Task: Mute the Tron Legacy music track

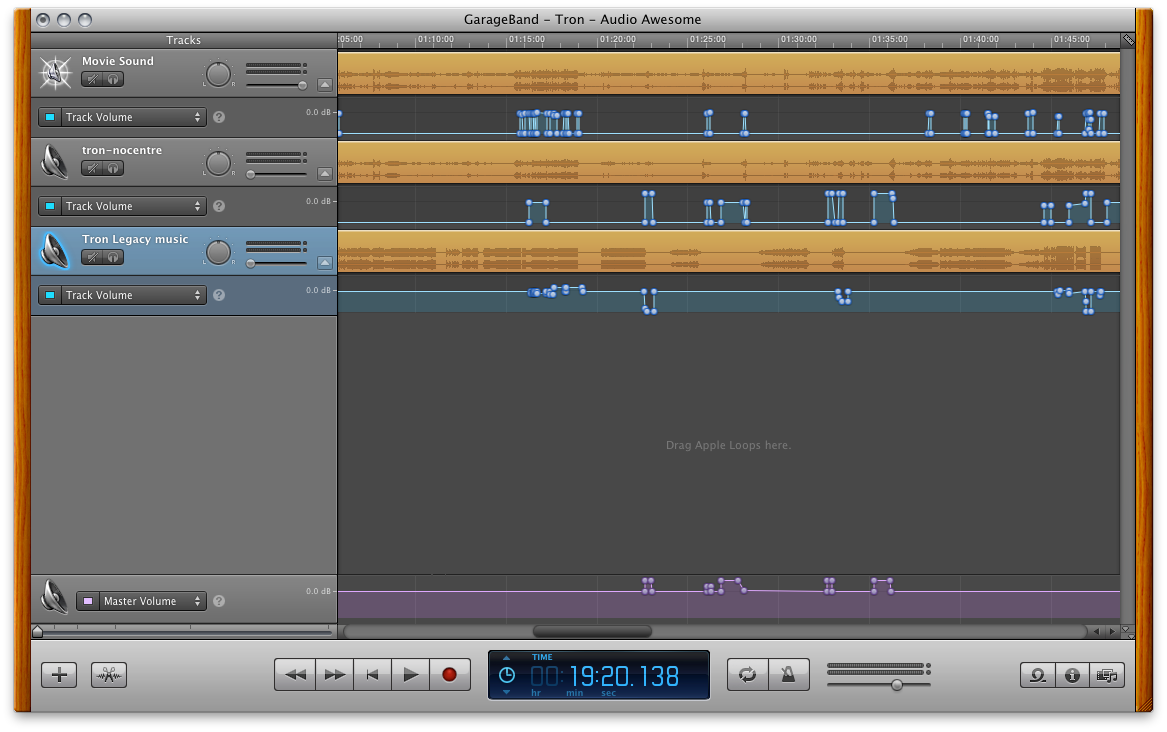Action: click(x=92, y=257)
